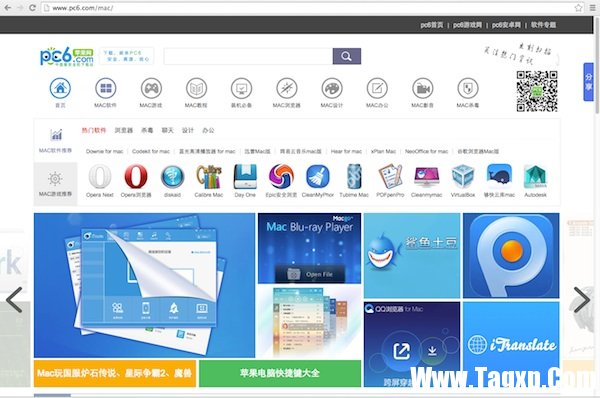Viewport: 600px width, 398px height.
Task: Open the pc6安卓网 top link
Action: click(x=506, y=25)
